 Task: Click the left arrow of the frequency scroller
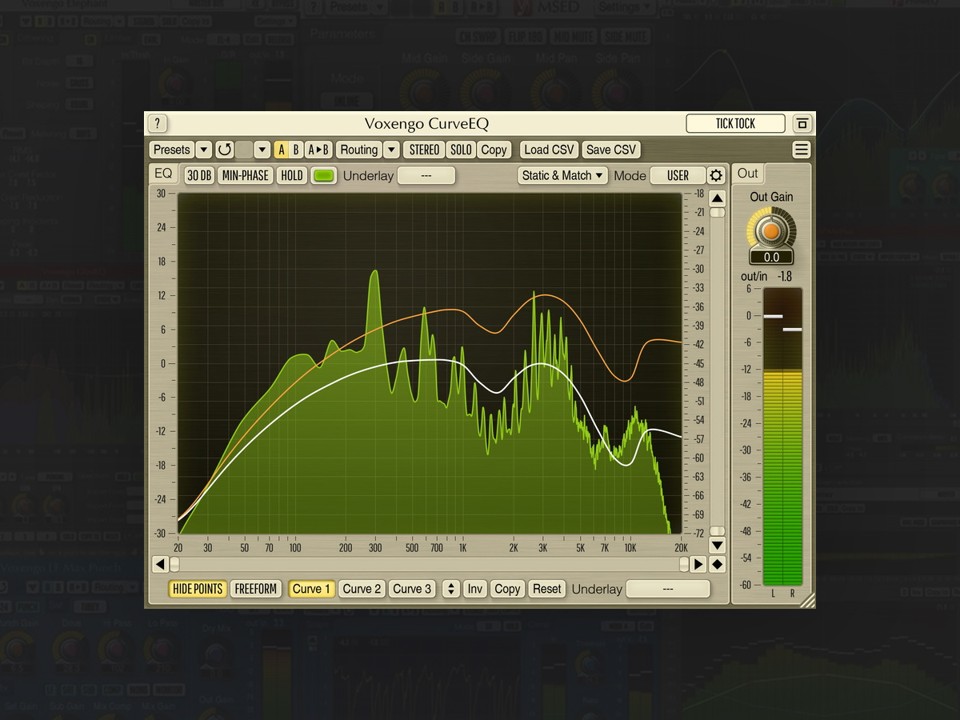pos(160,564)
